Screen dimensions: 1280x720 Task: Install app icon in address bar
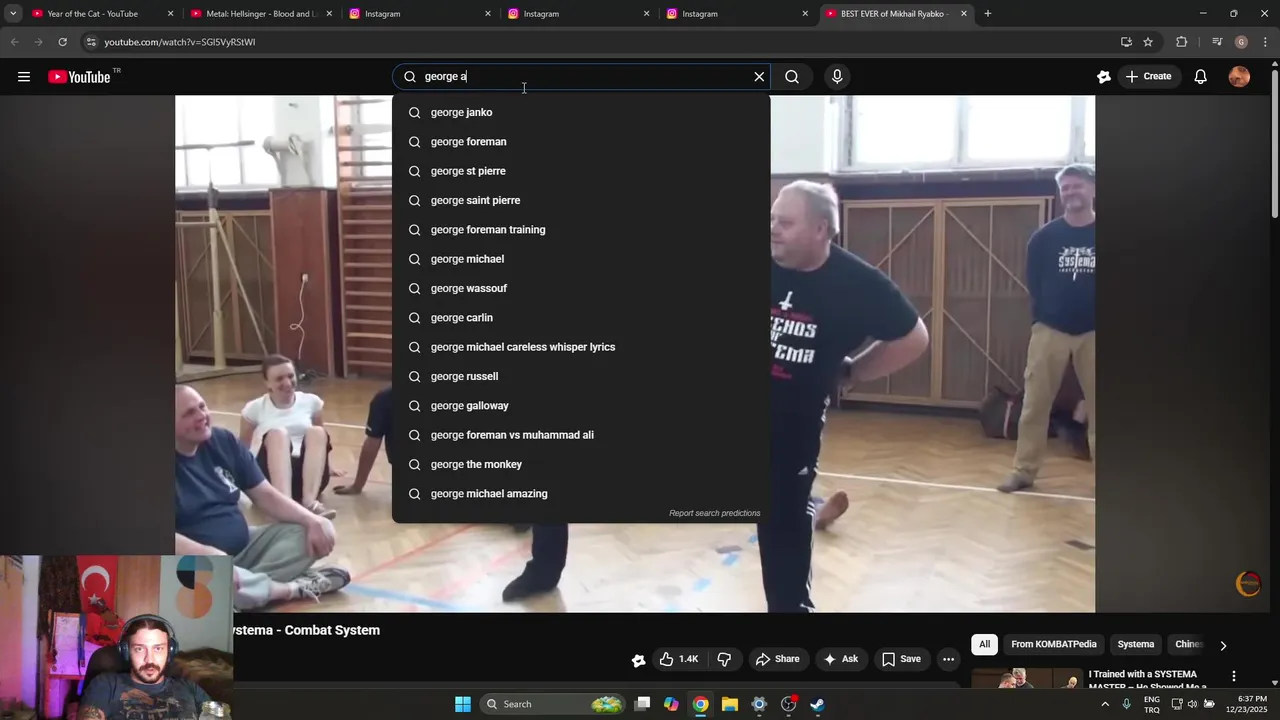pos(1126,42)
